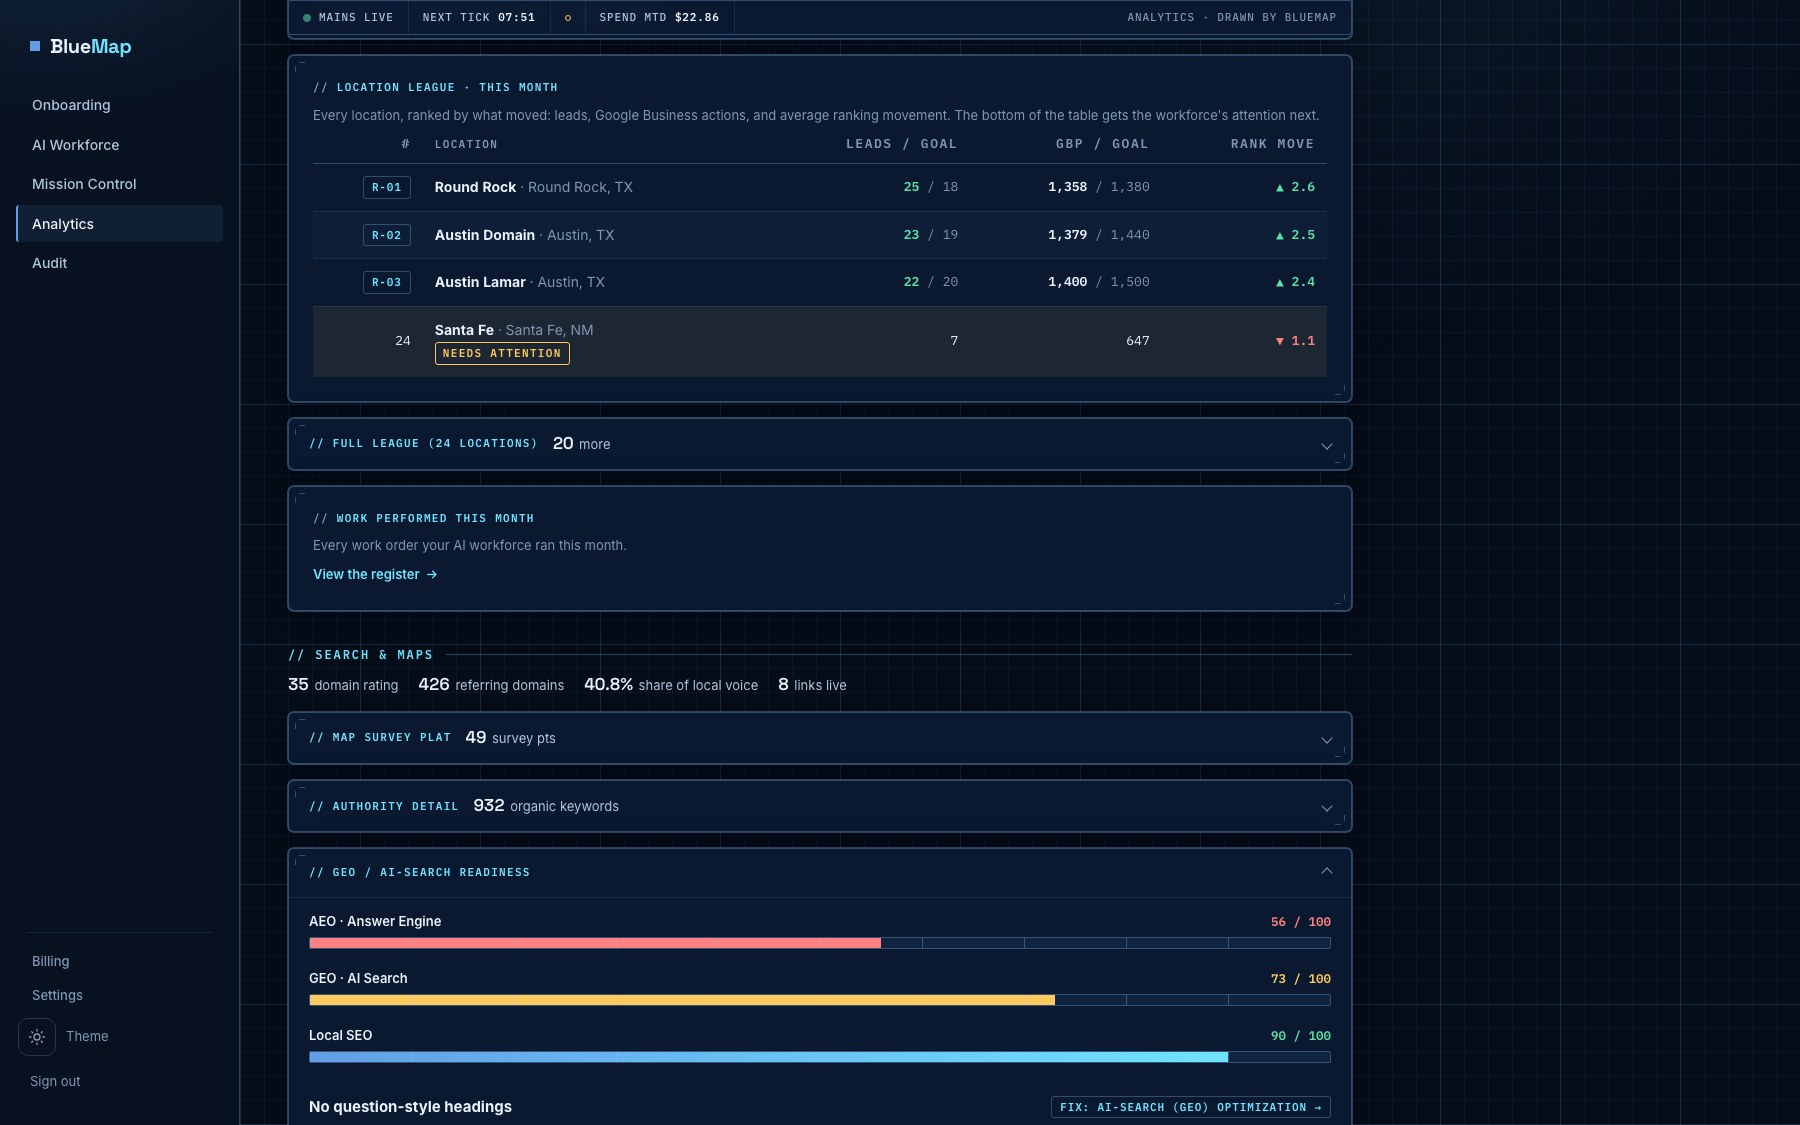This screenshot has width=1800, height=1125.
Task: Click the GBP / Goal column header
Action: [1102, 144]
